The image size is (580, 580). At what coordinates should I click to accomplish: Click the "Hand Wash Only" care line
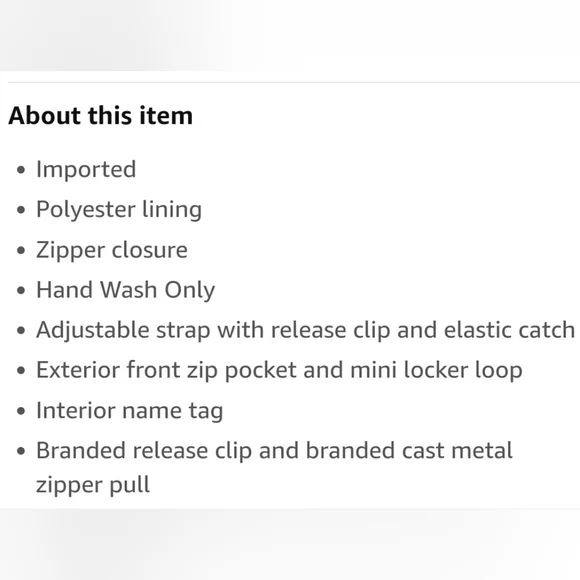pos(125,290)
